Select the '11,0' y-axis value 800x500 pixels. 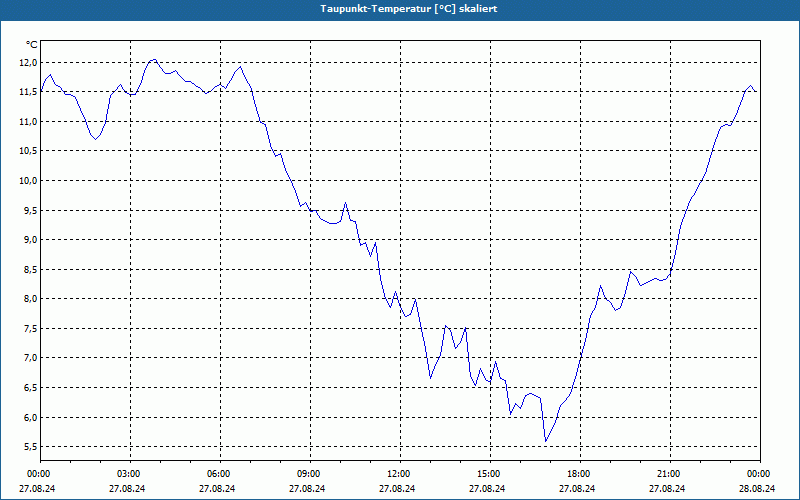[x=28, y=121]
